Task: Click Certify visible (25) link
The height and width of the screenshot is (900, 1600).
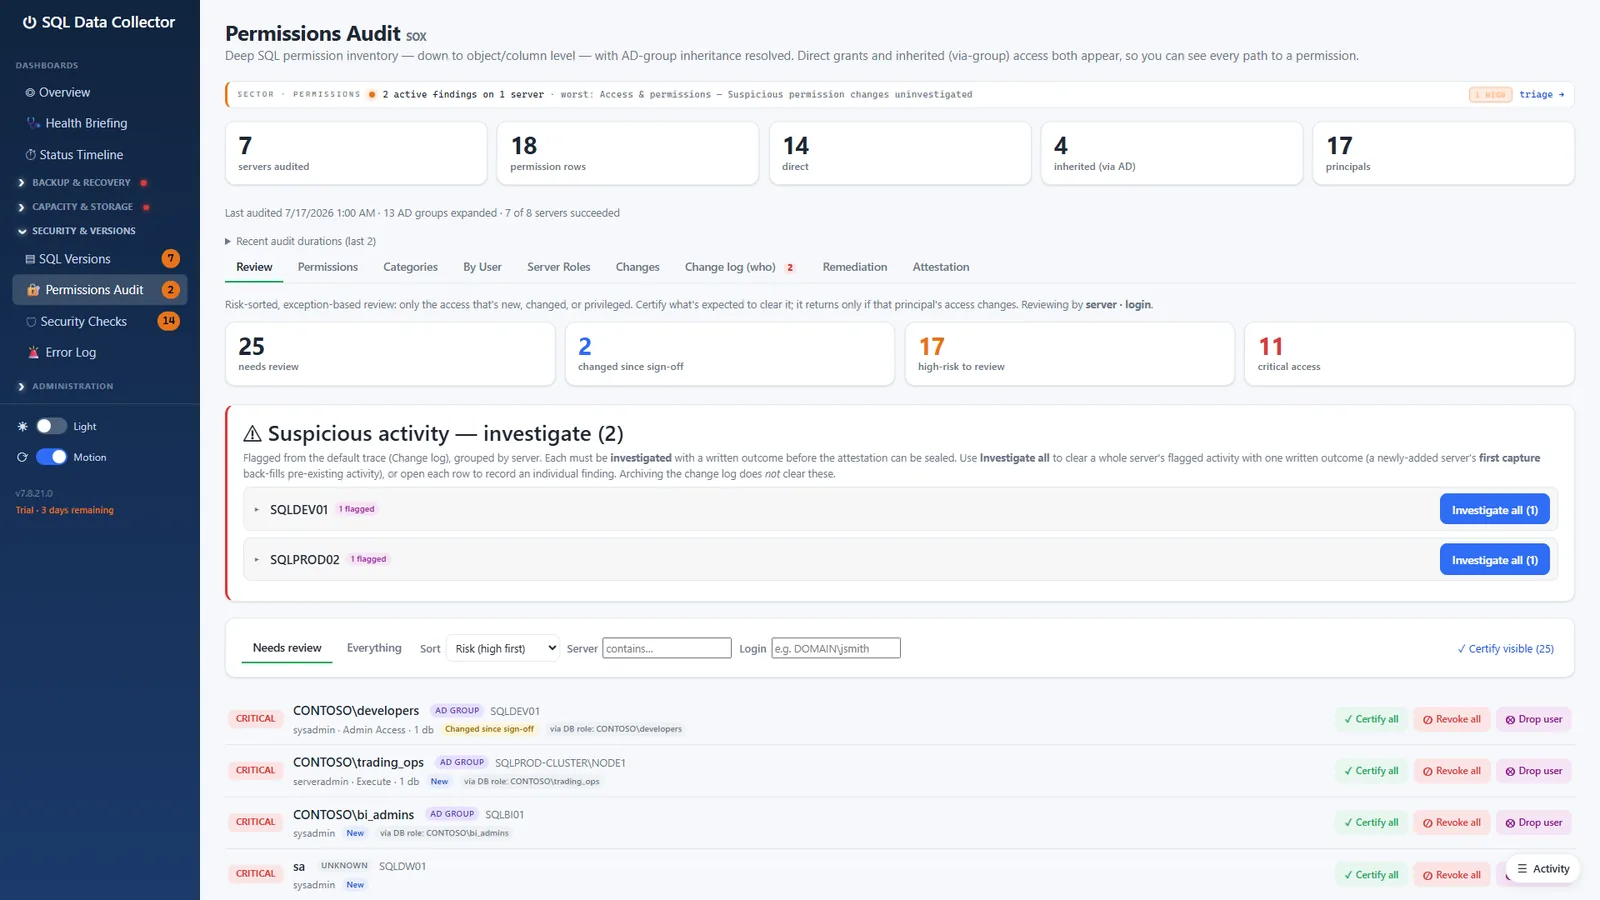Action: click(x=1506, y=649)
